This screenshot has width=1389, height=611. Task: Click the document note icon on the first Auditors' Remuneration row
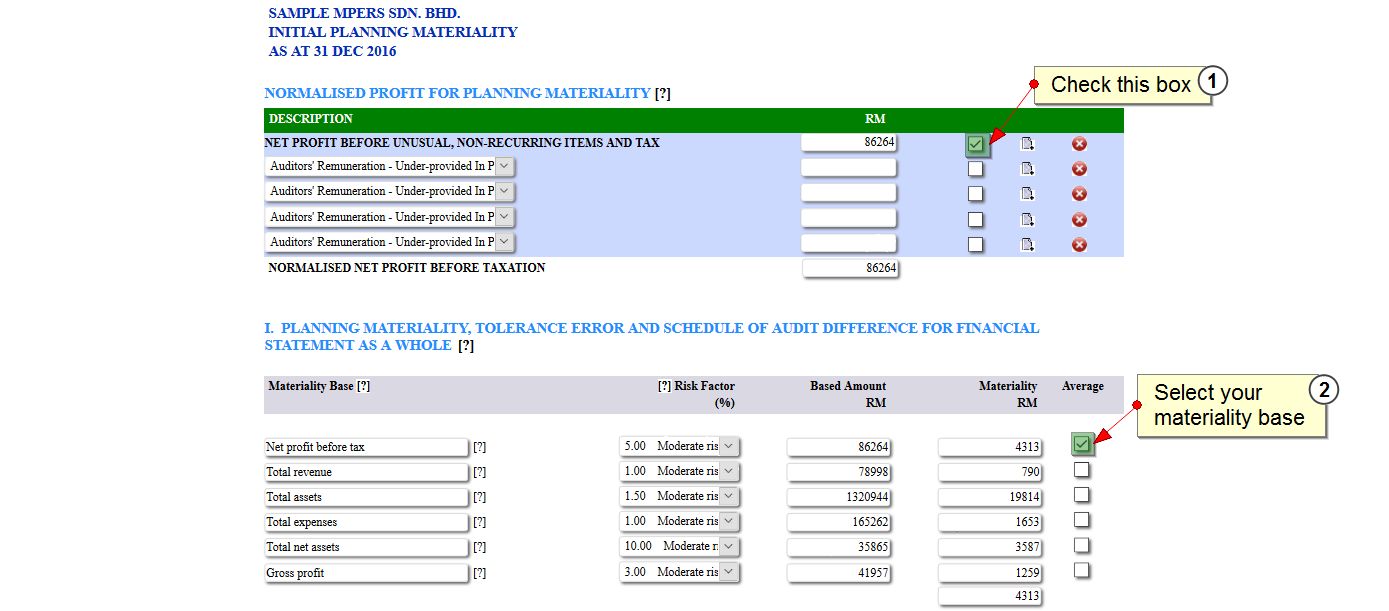coord(1026,169)
